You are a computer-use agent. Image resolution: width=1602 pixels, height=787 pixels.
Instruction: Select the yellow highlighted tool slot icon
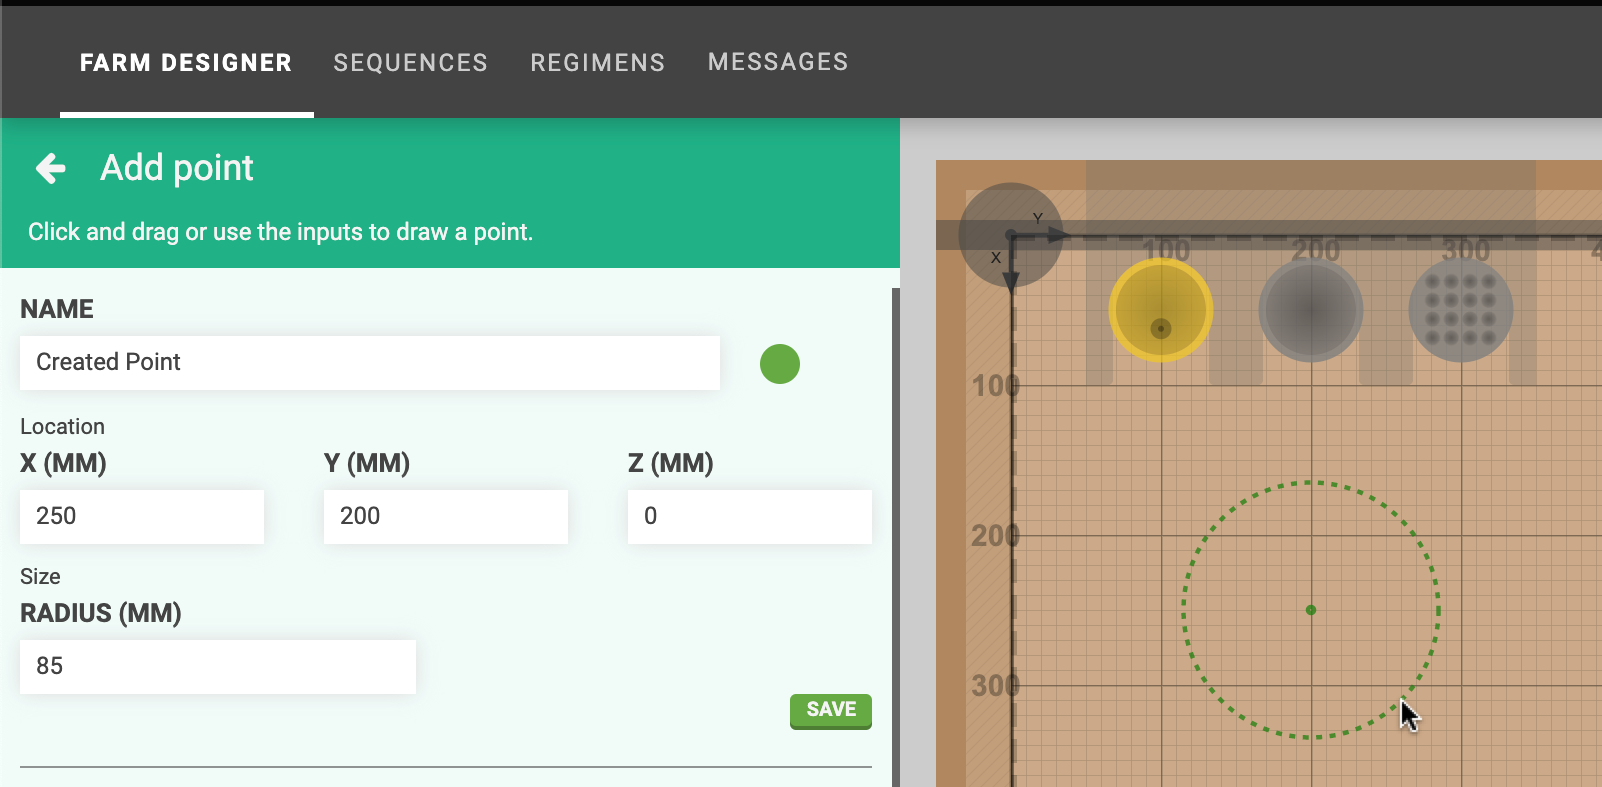click(1160, 310)
